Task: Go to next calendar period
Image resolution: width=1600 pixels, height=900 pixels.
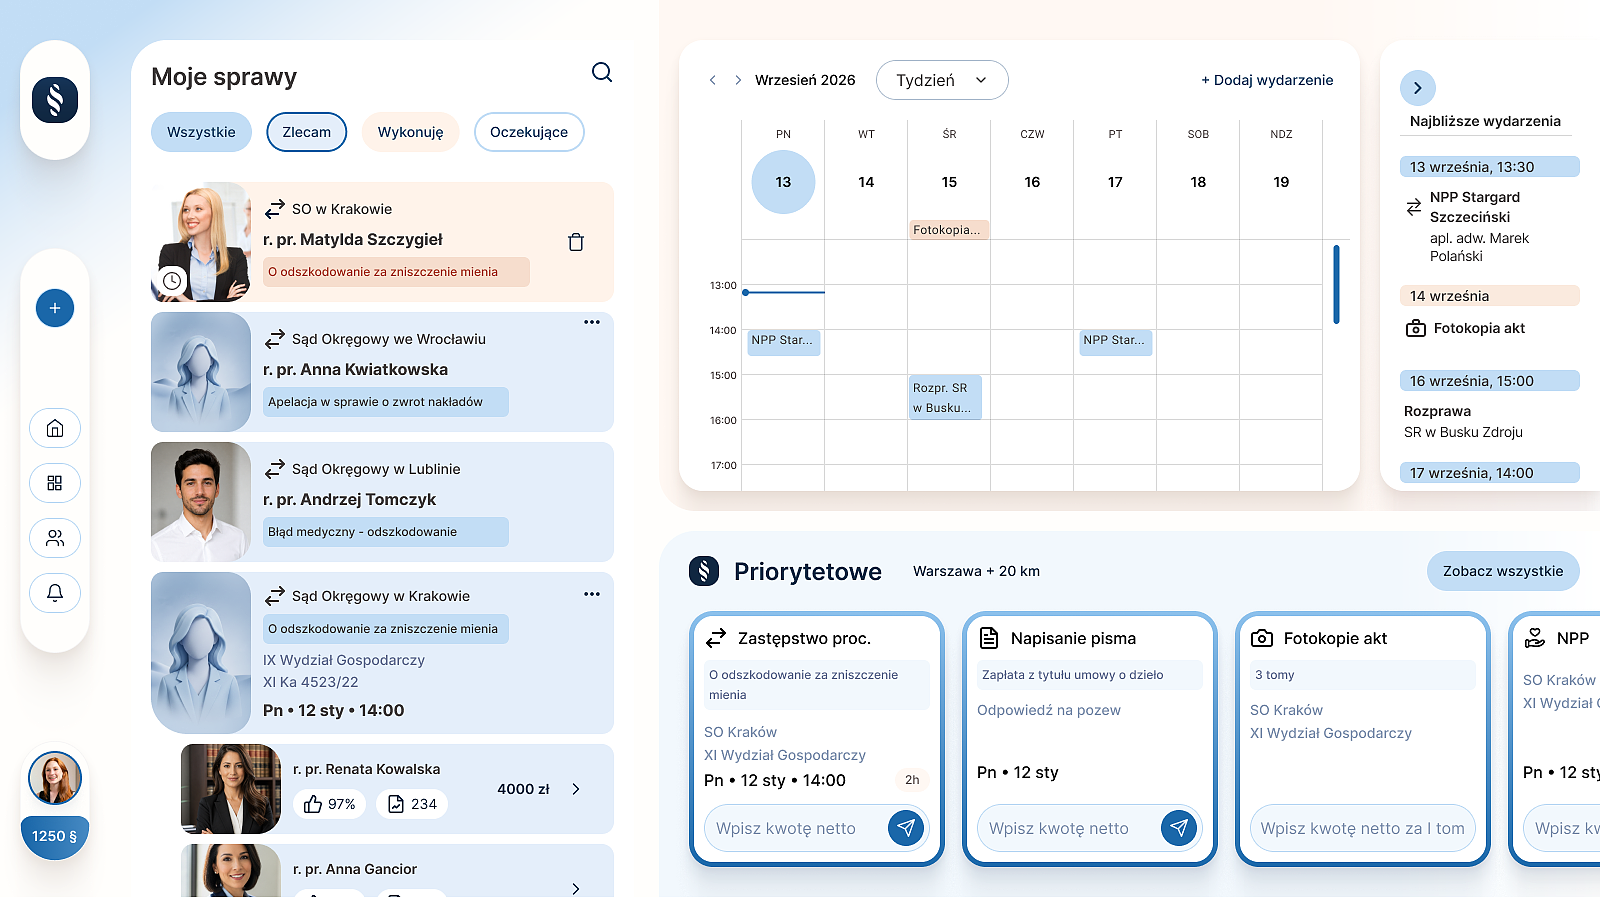Action: tap(738, 80)
